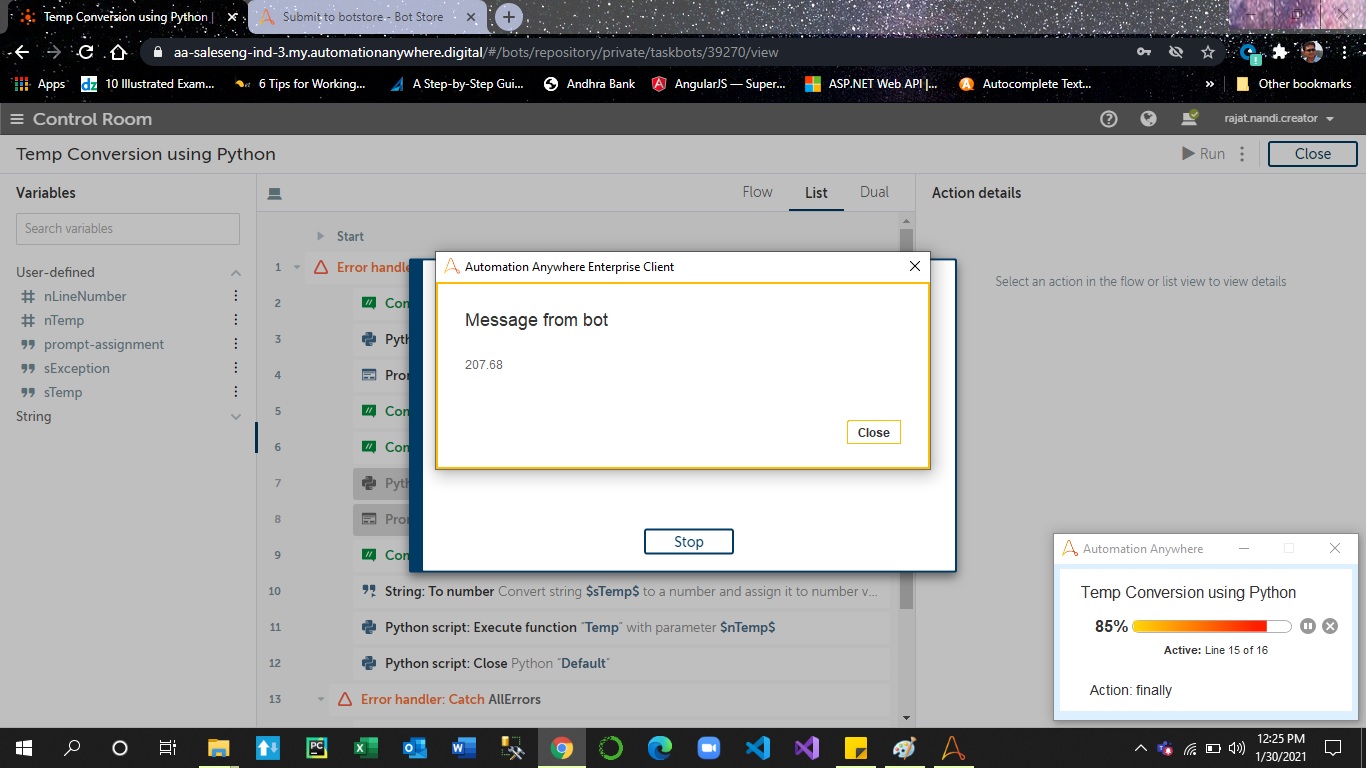Screen dimensions: 1366x768
Task: Switch to the Flow view tab
Action: click(x=757, y=192)
